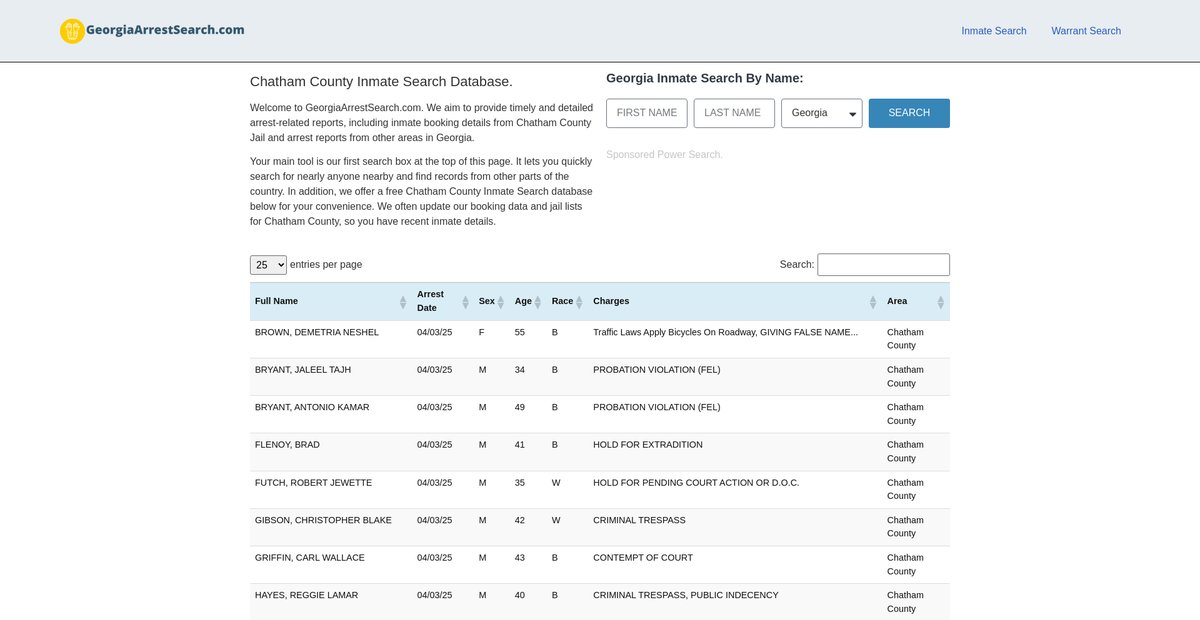Sort by Sex column arrows
This screenshot has height=620, width=1200.
(501, 302)
